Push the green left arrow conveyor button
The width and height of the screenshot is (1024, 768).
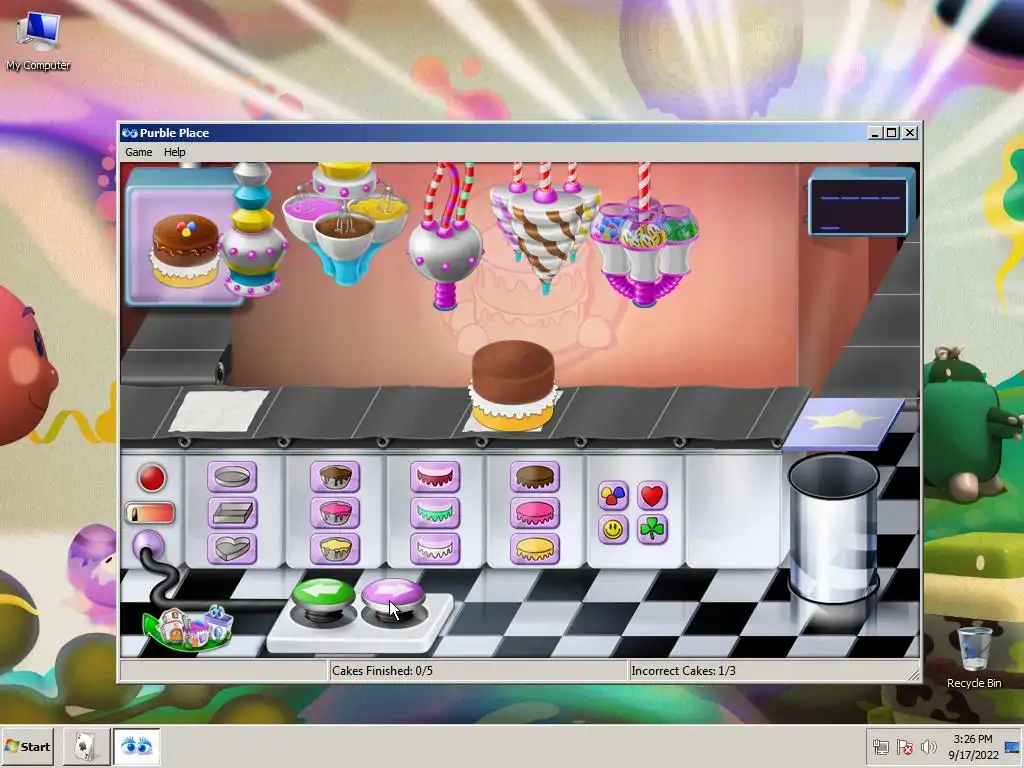[x=323, y=597]
